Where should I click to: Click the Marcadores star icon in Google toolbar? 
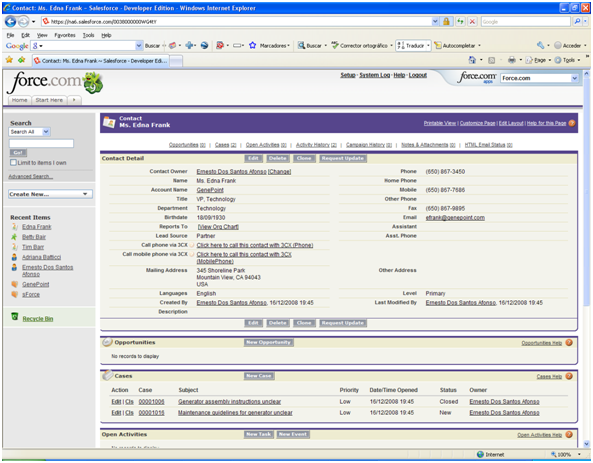pos(253,45)
